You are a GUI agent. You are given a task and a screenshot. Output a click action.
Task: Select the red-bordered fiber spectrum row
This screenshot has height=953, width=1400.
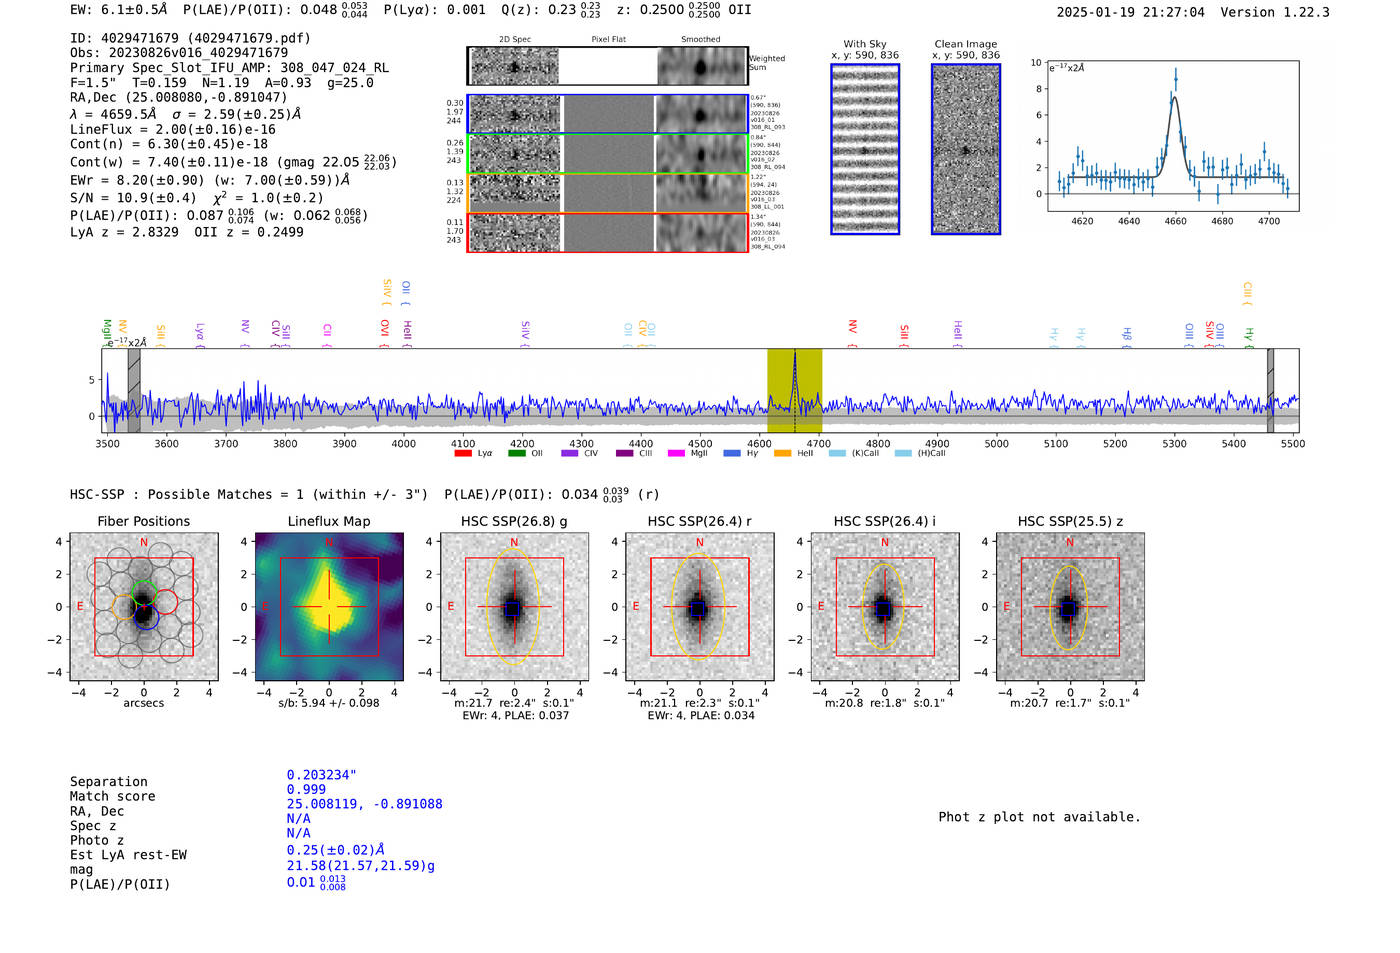tap(607, 233)
